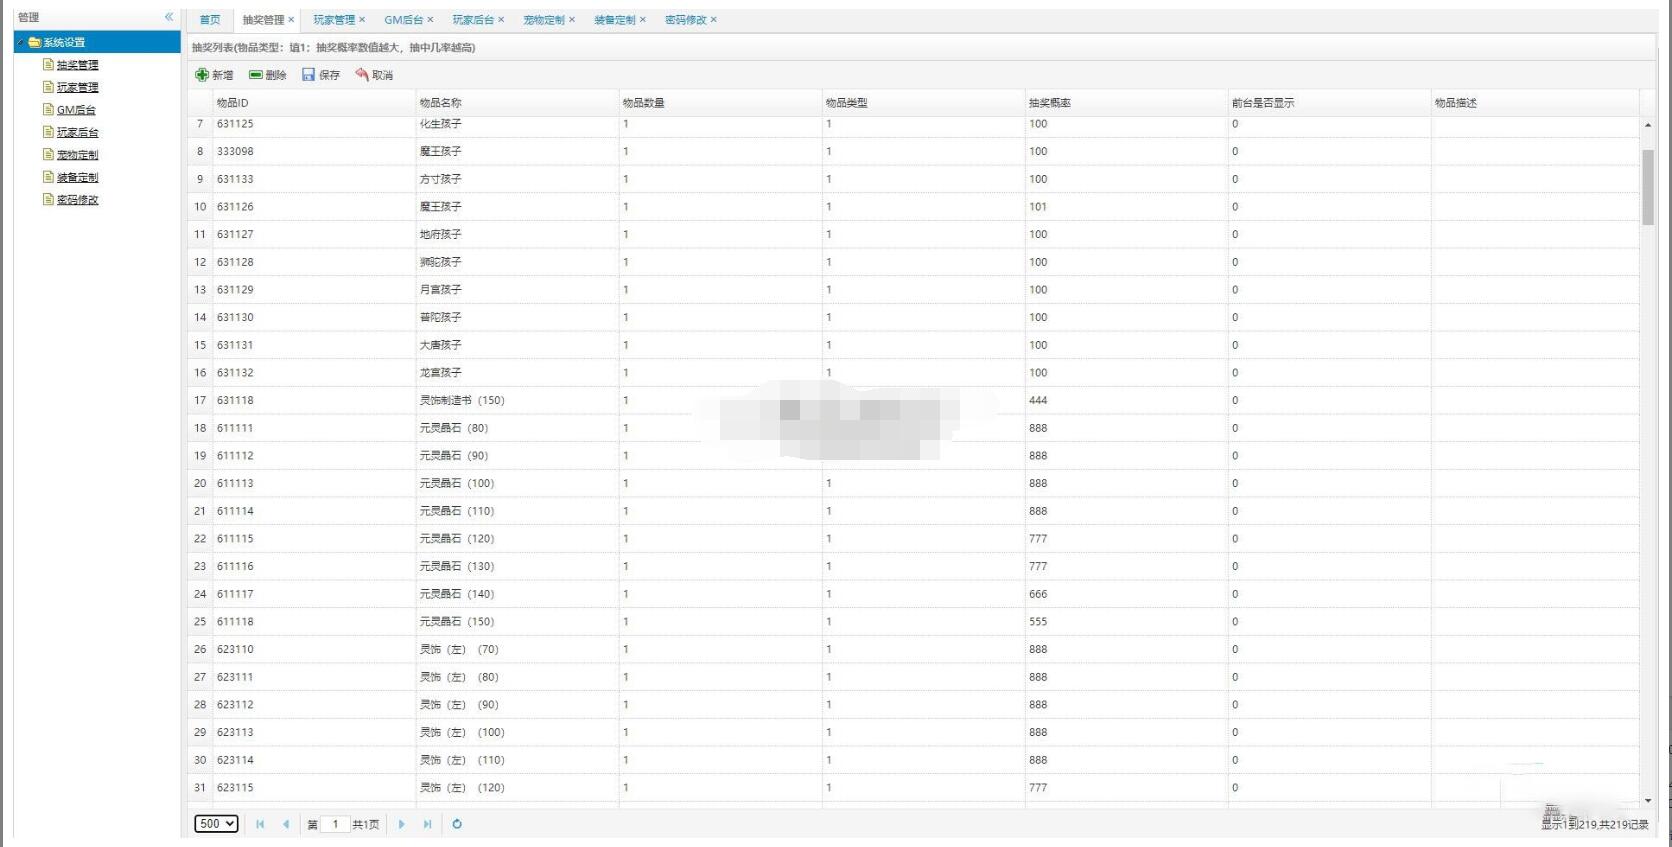The height and width of the screenshot is (847, 1672).
Task: Click the page number input field
Action: tap(335, 824)
